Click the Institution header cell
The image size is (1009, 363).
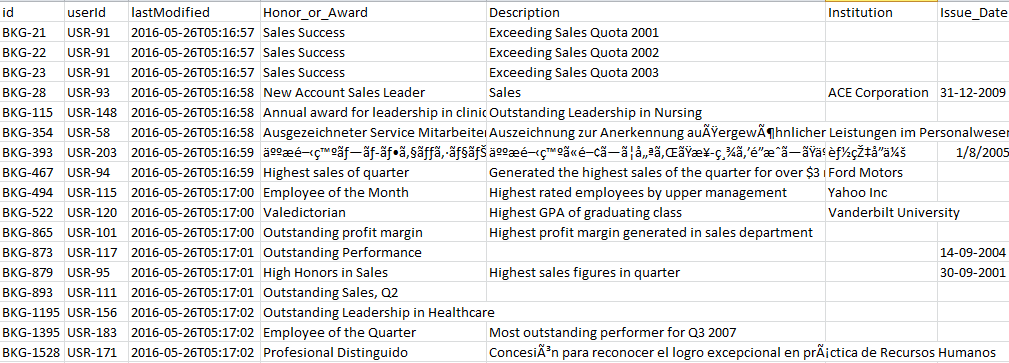pos(882,12)
